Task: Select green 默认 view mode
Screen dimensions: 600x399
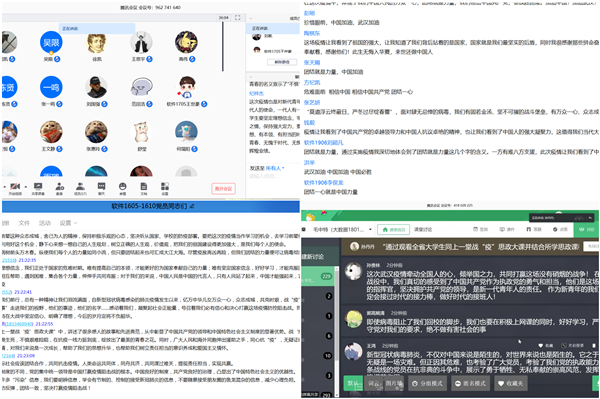Action: (x=353, y=383)
